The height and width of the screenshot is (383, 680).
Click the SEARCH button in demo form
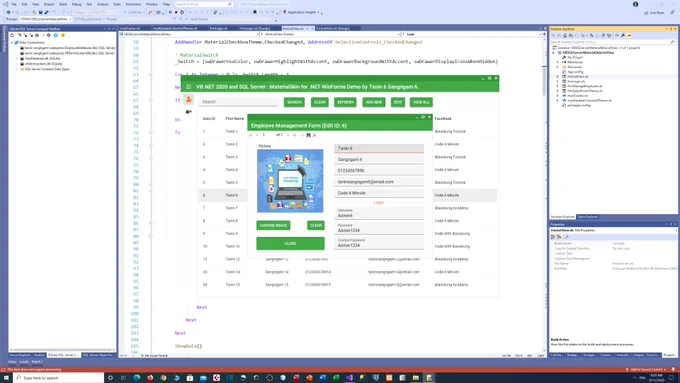[x=294, y=102]
